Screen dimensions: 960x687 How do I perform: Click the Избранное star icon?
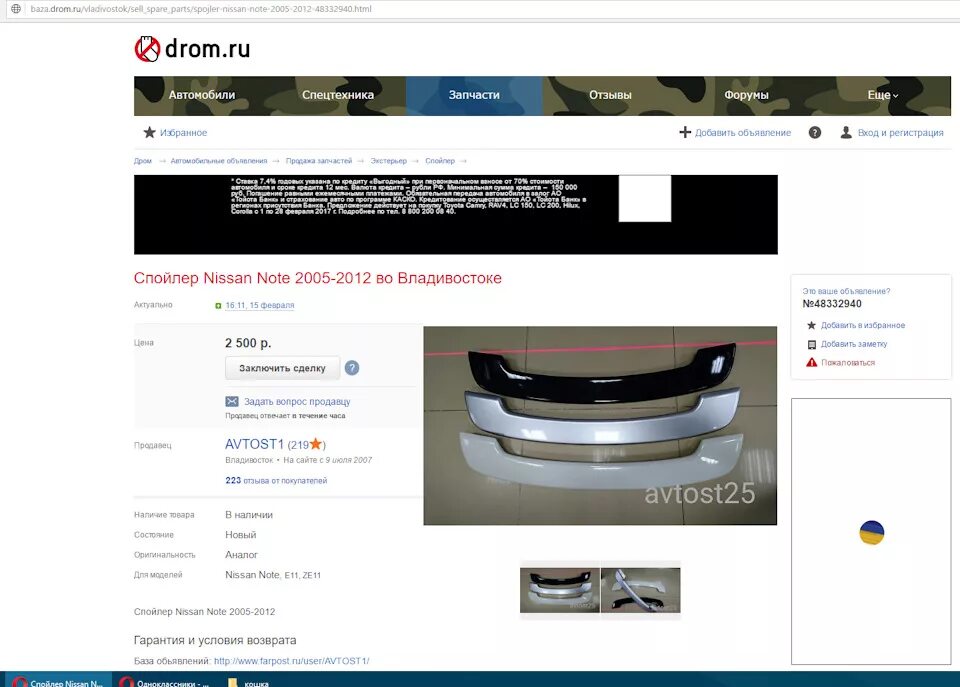[x=149, y=132]
